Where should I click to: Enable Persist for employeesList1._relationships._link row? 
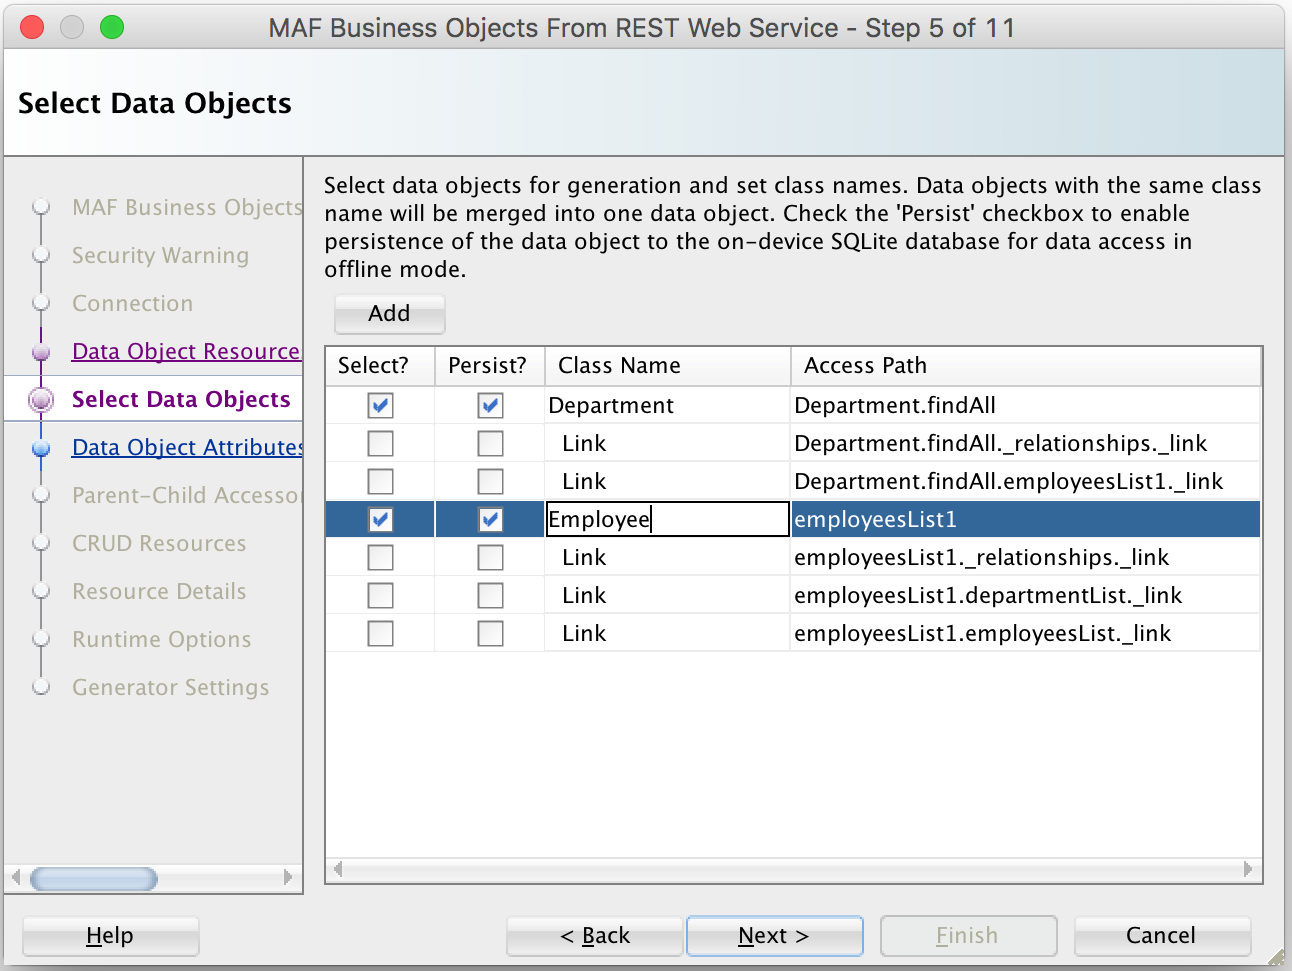click(x=490, y=557)
